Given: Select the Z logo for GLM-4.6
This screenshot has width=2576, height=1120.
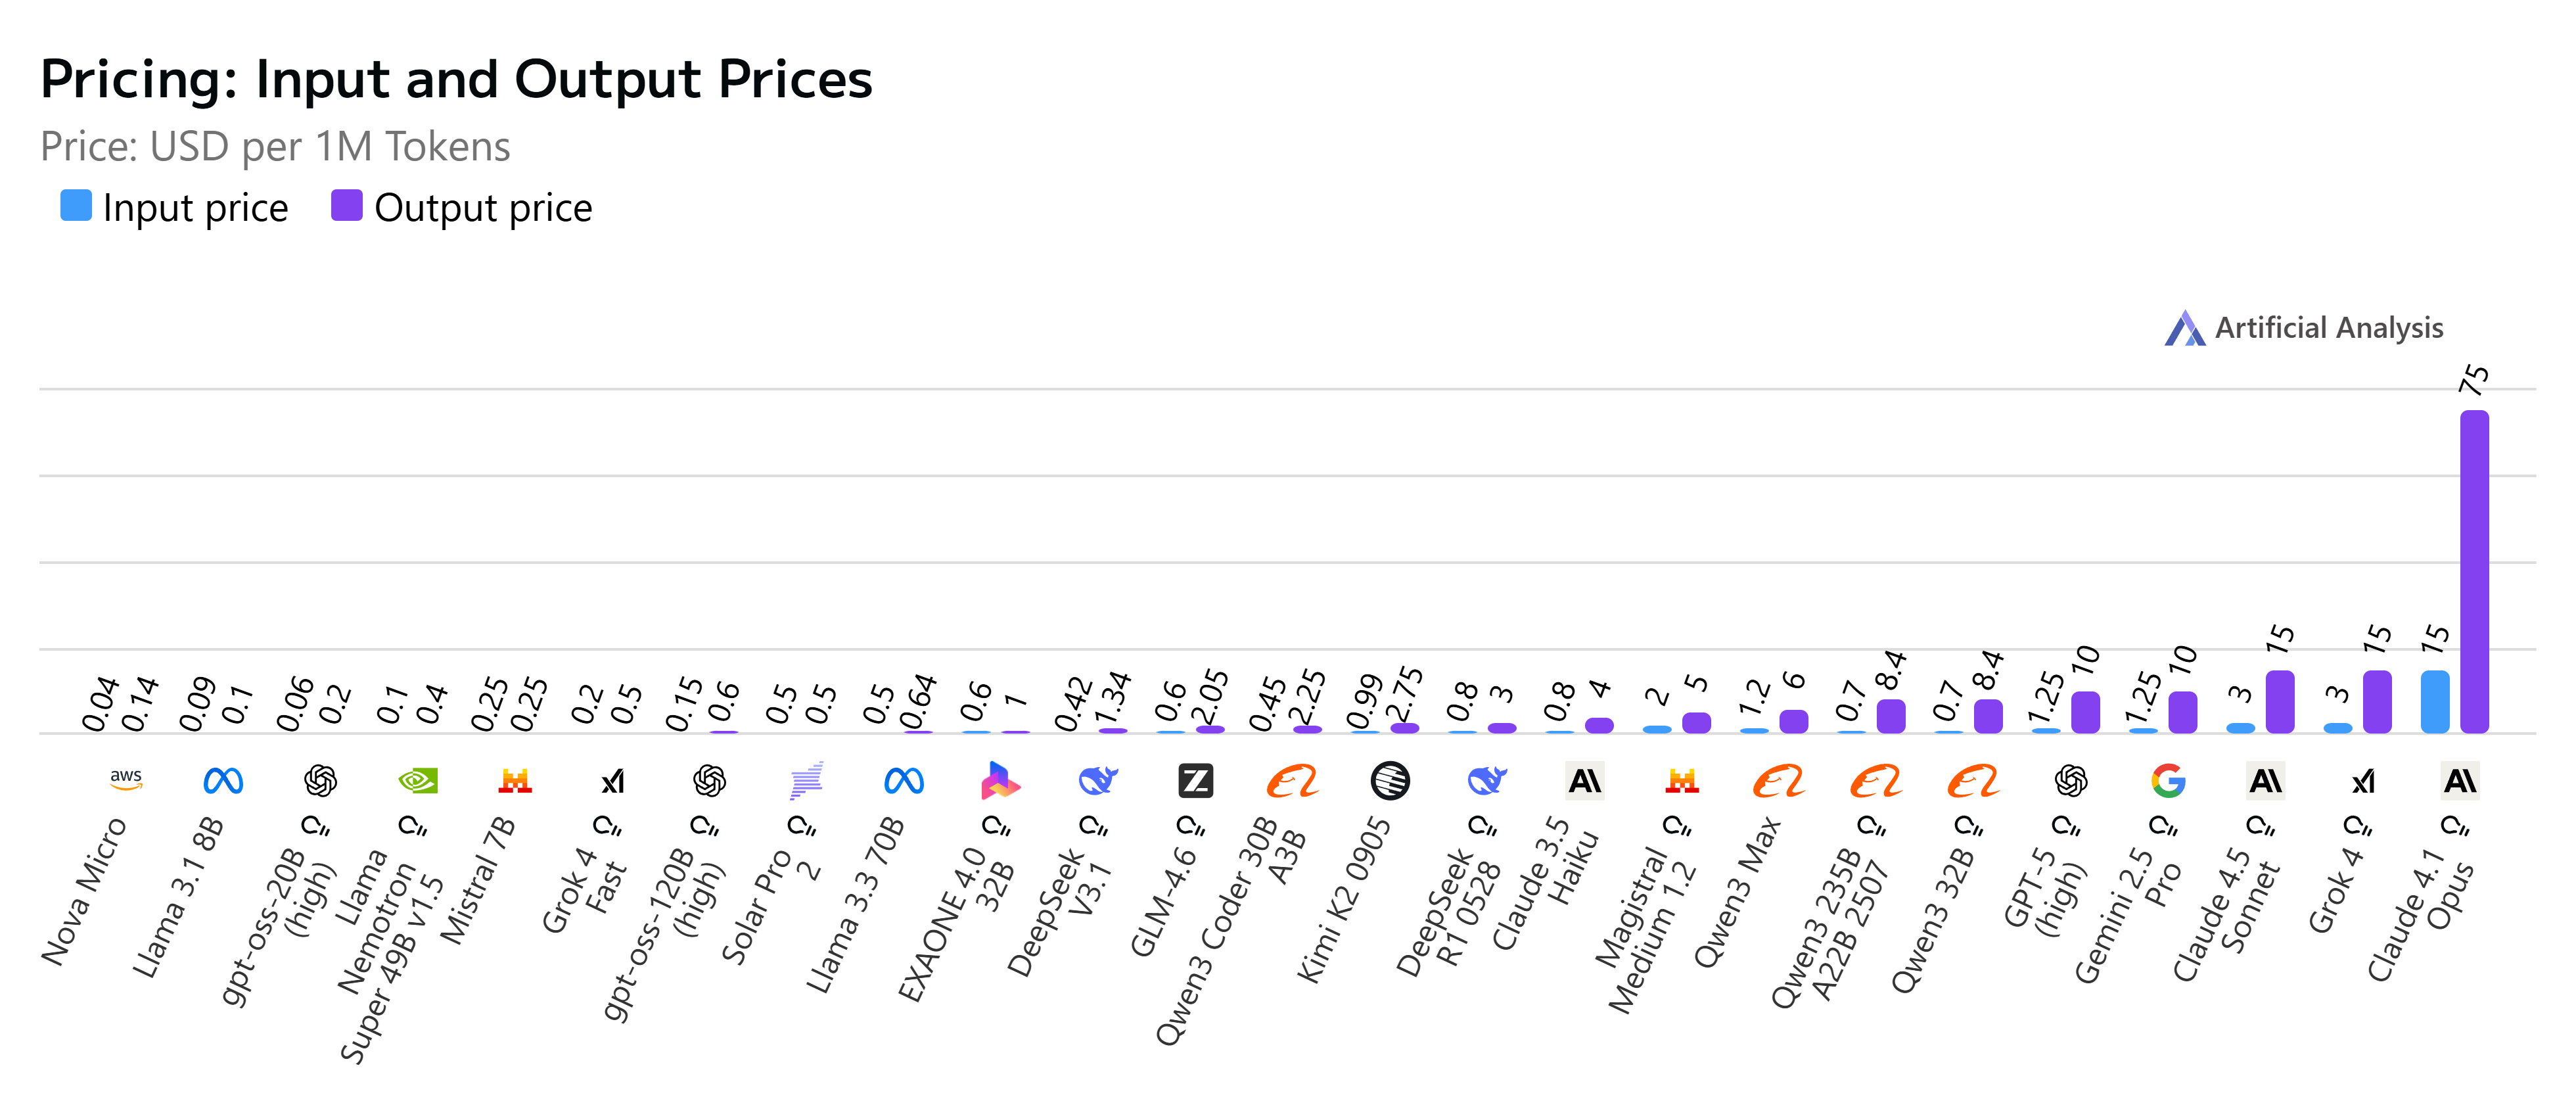Looking at the screenshot, I should click(1195, 780).
